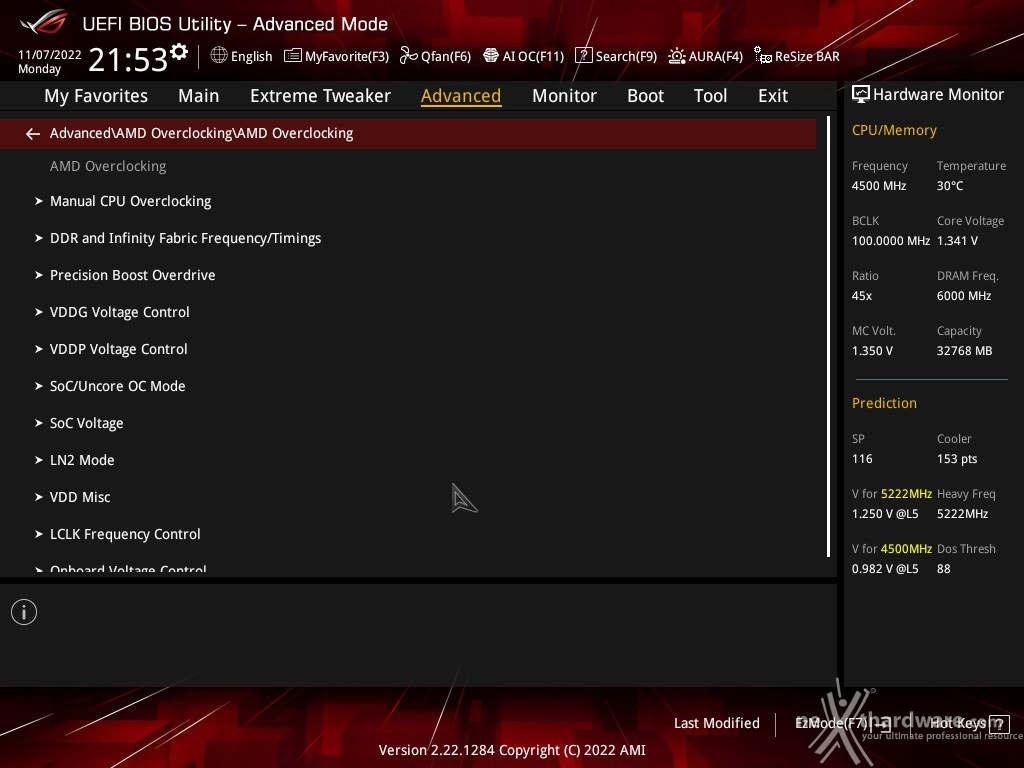Screen dimensions: 1024x768
Task: Click the 11/07/2022 date text
Action: point(50,55)
